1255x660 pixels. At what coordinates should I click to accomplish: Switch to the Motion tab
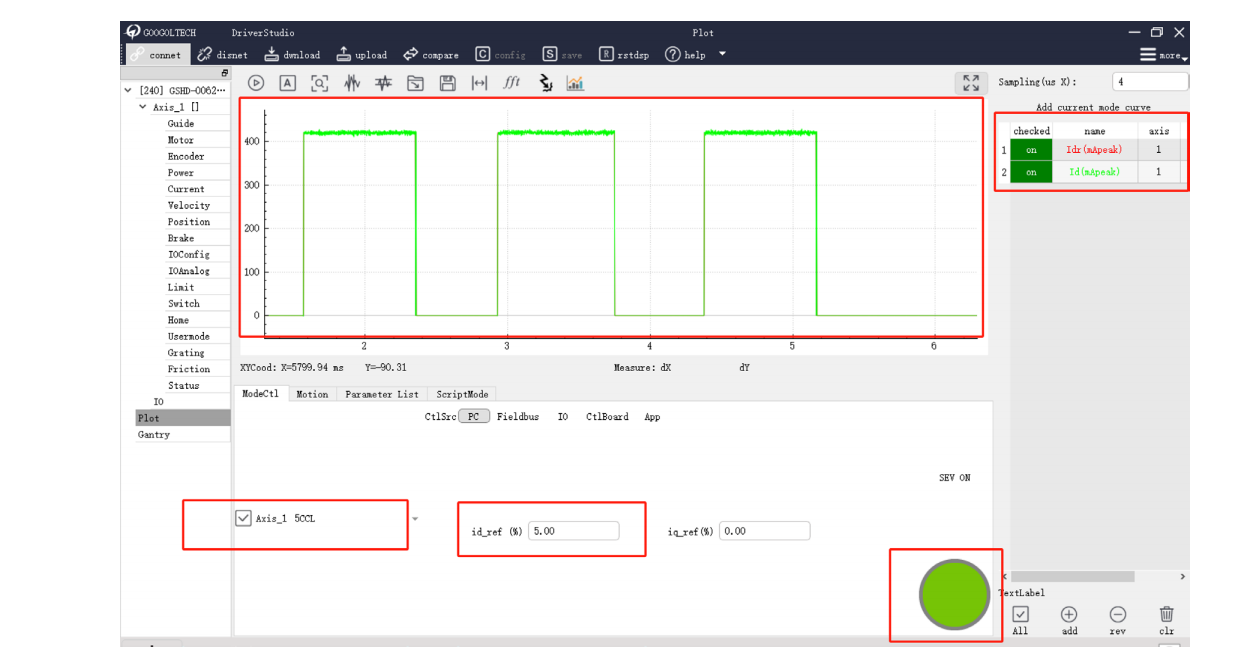click(312, 394)
